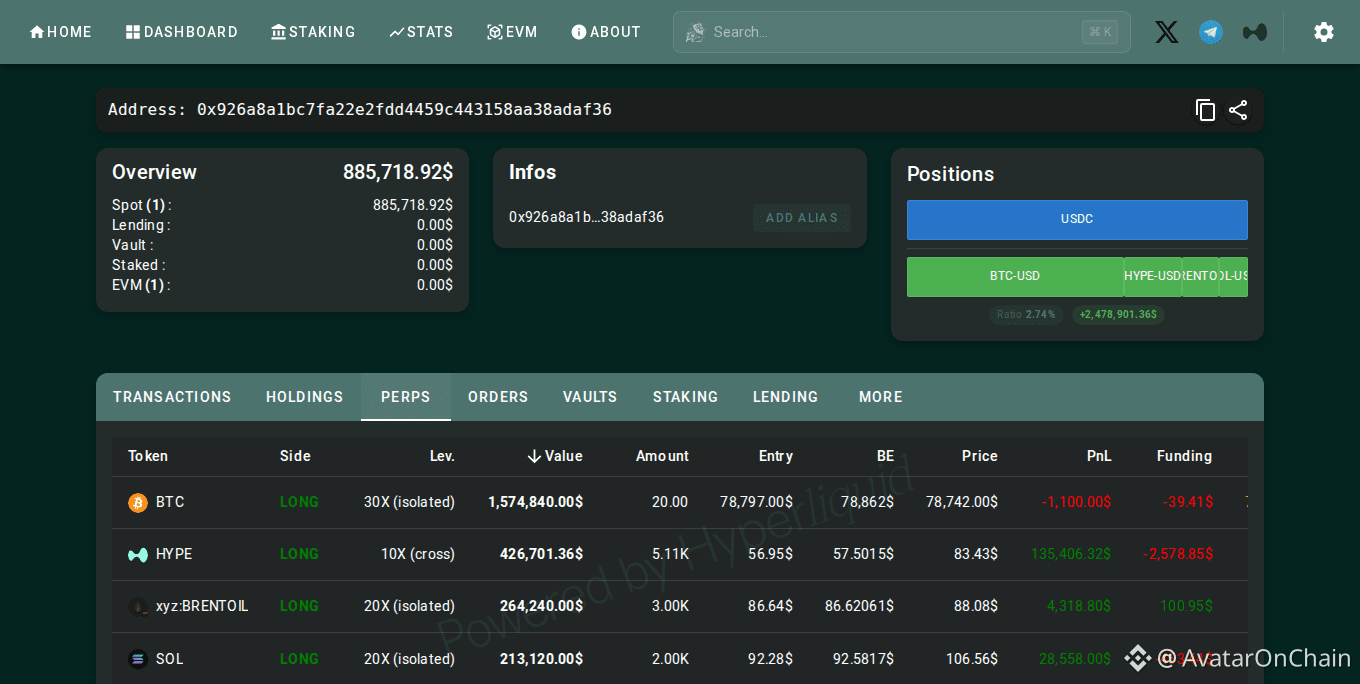The image size is (1360, 684).
Task: Copy the address with copy icon
Action: point(1206,110)
